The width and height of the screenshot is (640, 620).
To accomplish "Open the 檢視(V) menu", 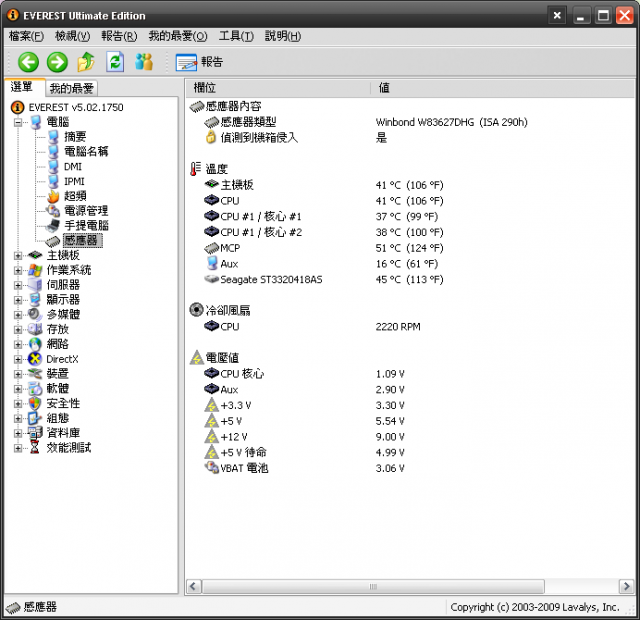I will click(72, 36).
